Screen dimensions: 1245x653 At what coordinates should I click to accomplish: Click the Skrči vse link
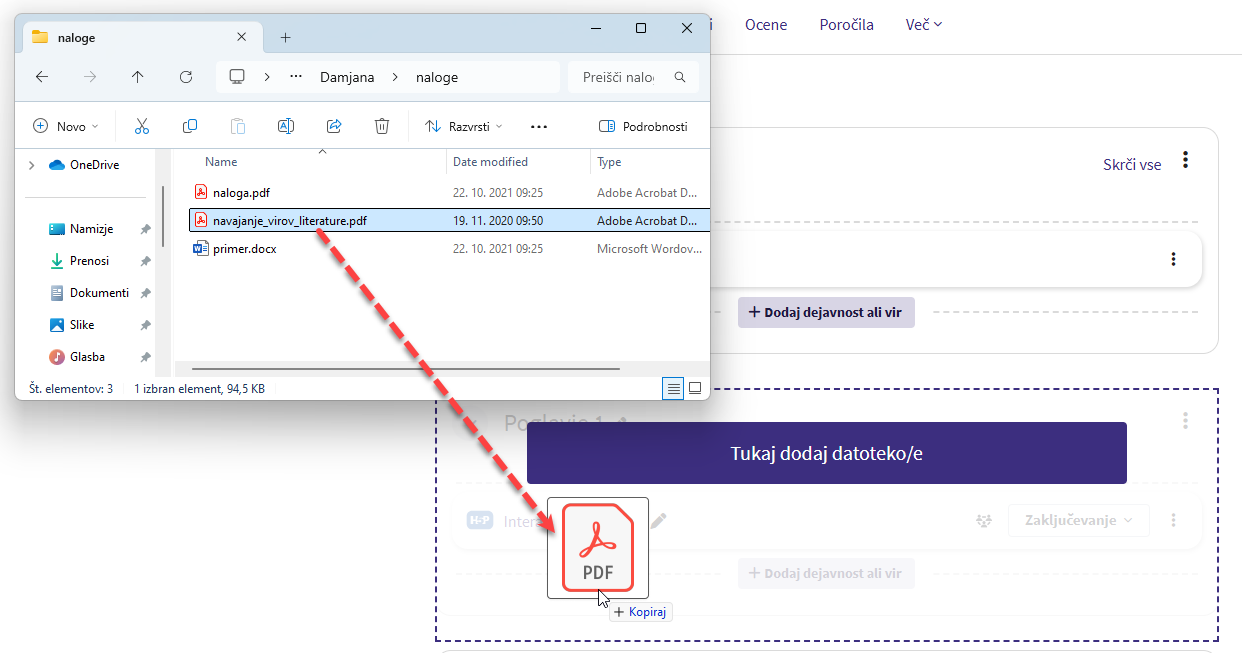[x=1131, y=165]
